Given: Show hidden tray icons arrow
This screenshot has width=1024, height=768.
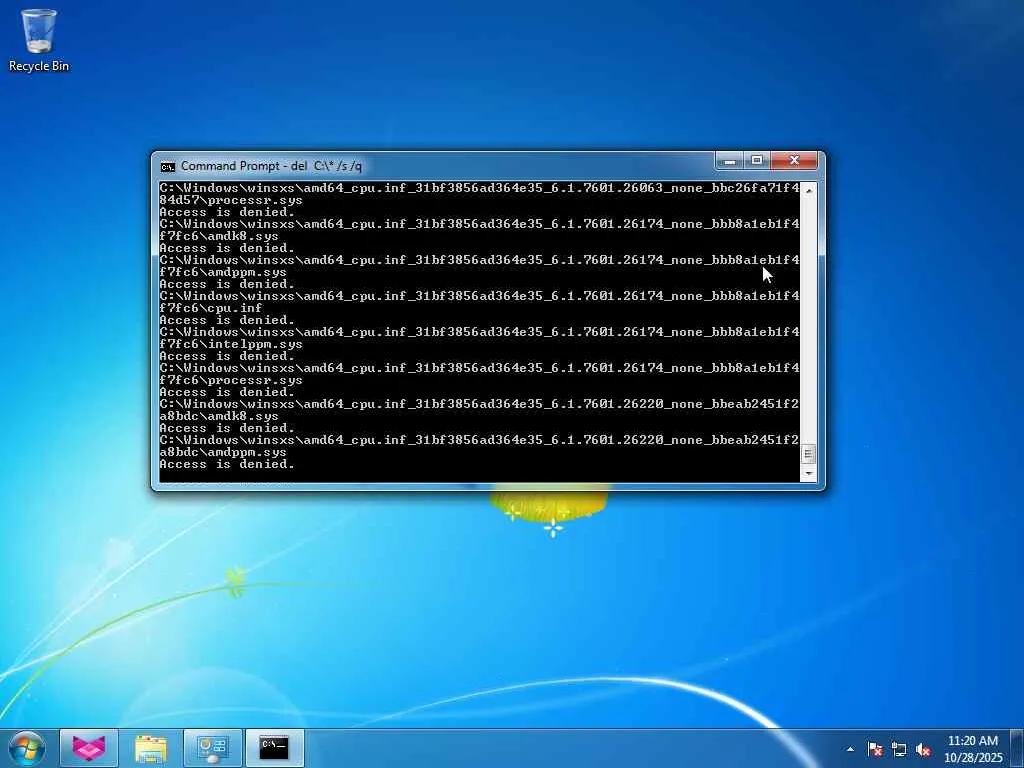Looking at the screenshot, I should (850, 749).
